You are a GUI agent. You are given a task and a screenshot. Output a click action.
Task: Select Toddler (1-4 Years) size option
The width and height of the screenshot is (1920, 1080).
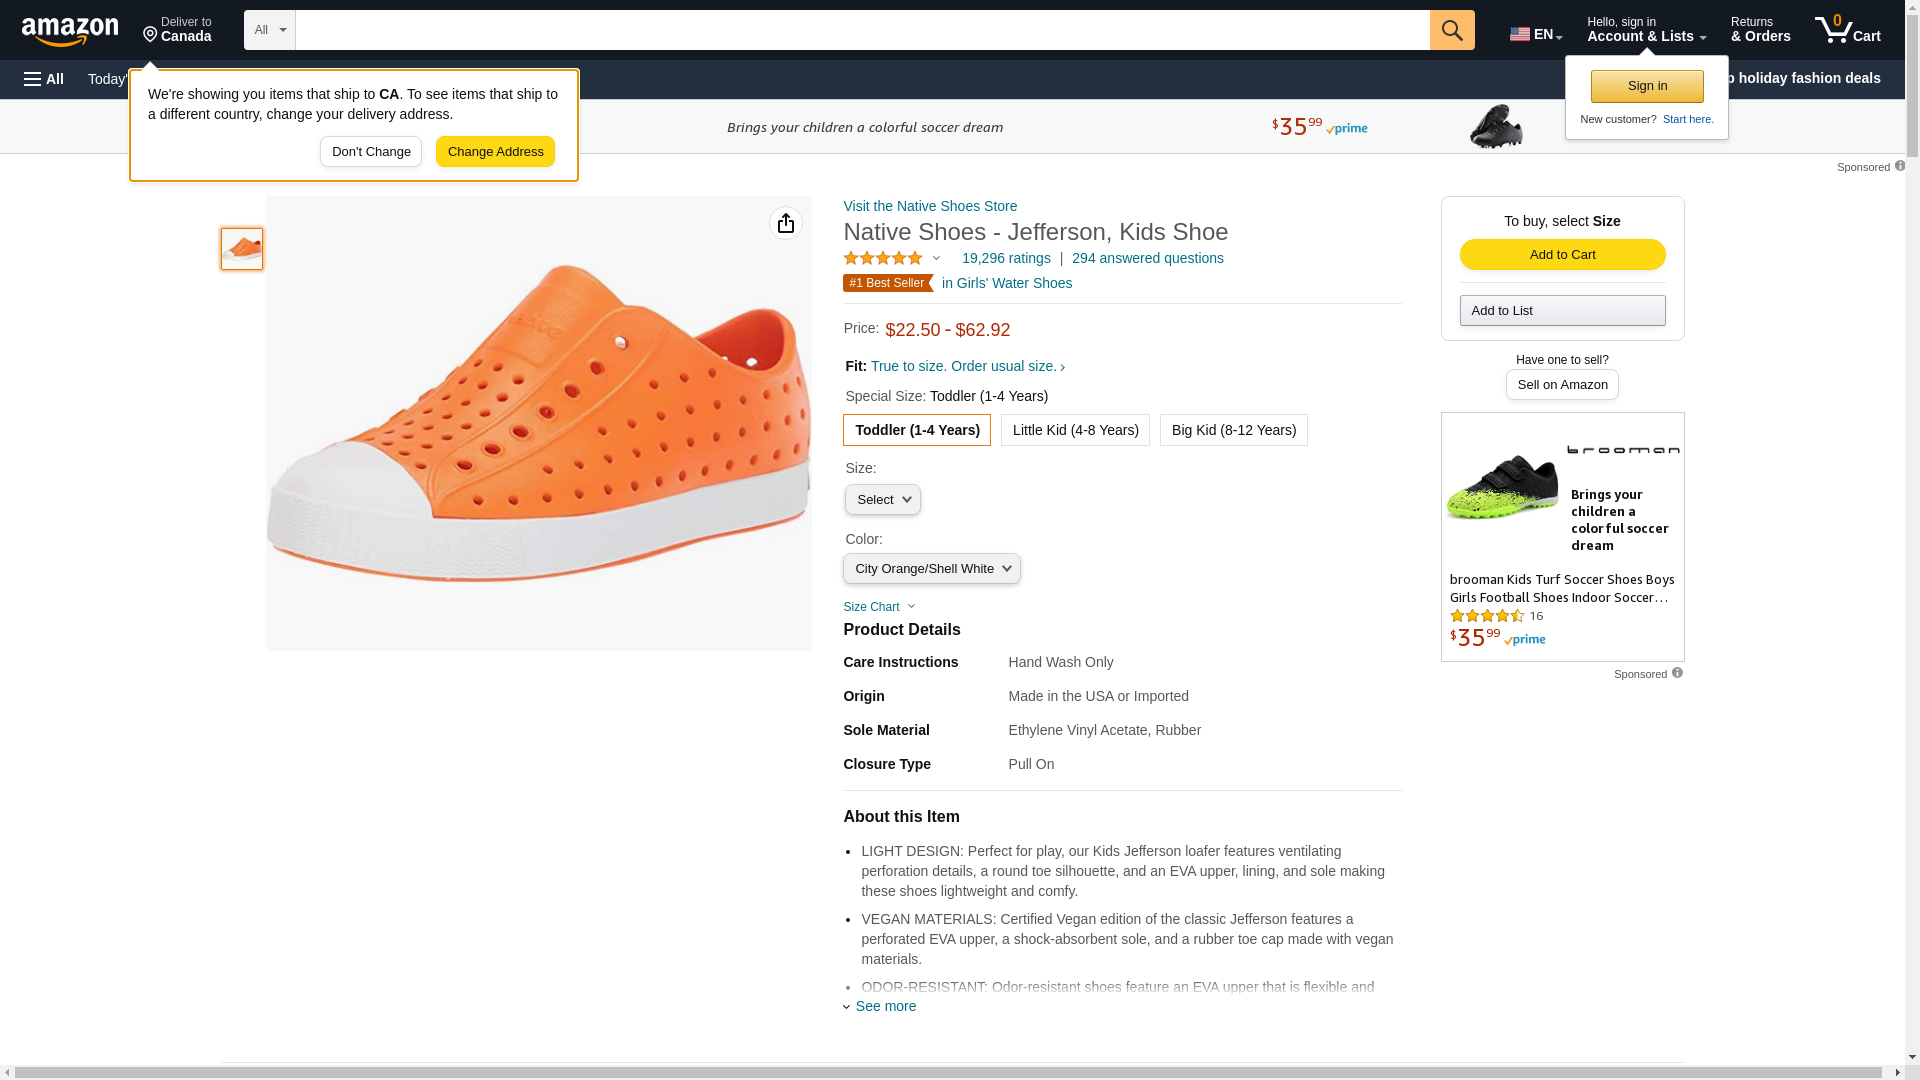(916, 430)
